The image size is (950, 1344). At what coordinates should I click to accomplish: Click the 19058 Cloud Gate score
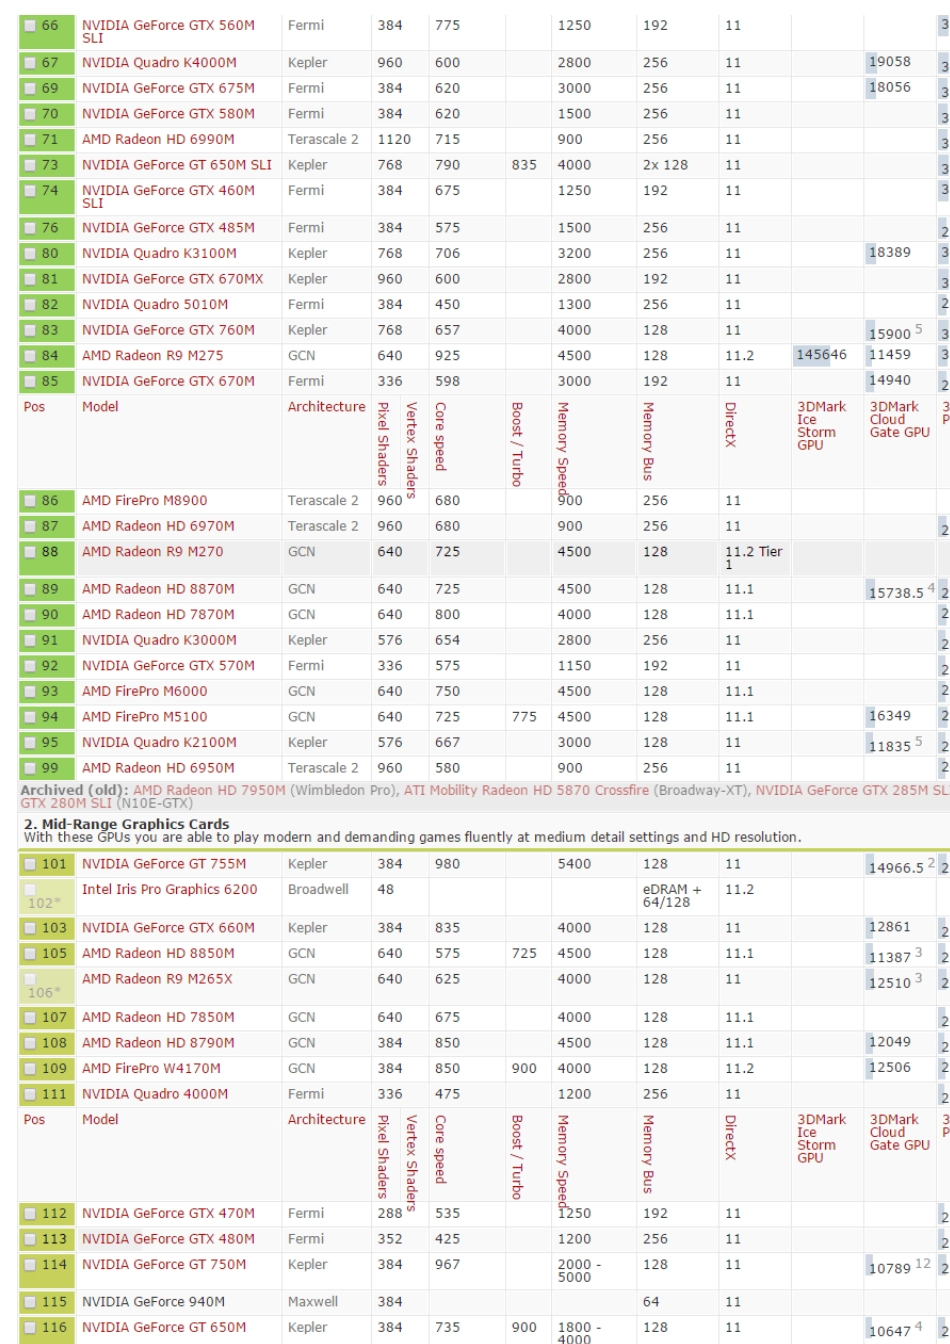891,63
